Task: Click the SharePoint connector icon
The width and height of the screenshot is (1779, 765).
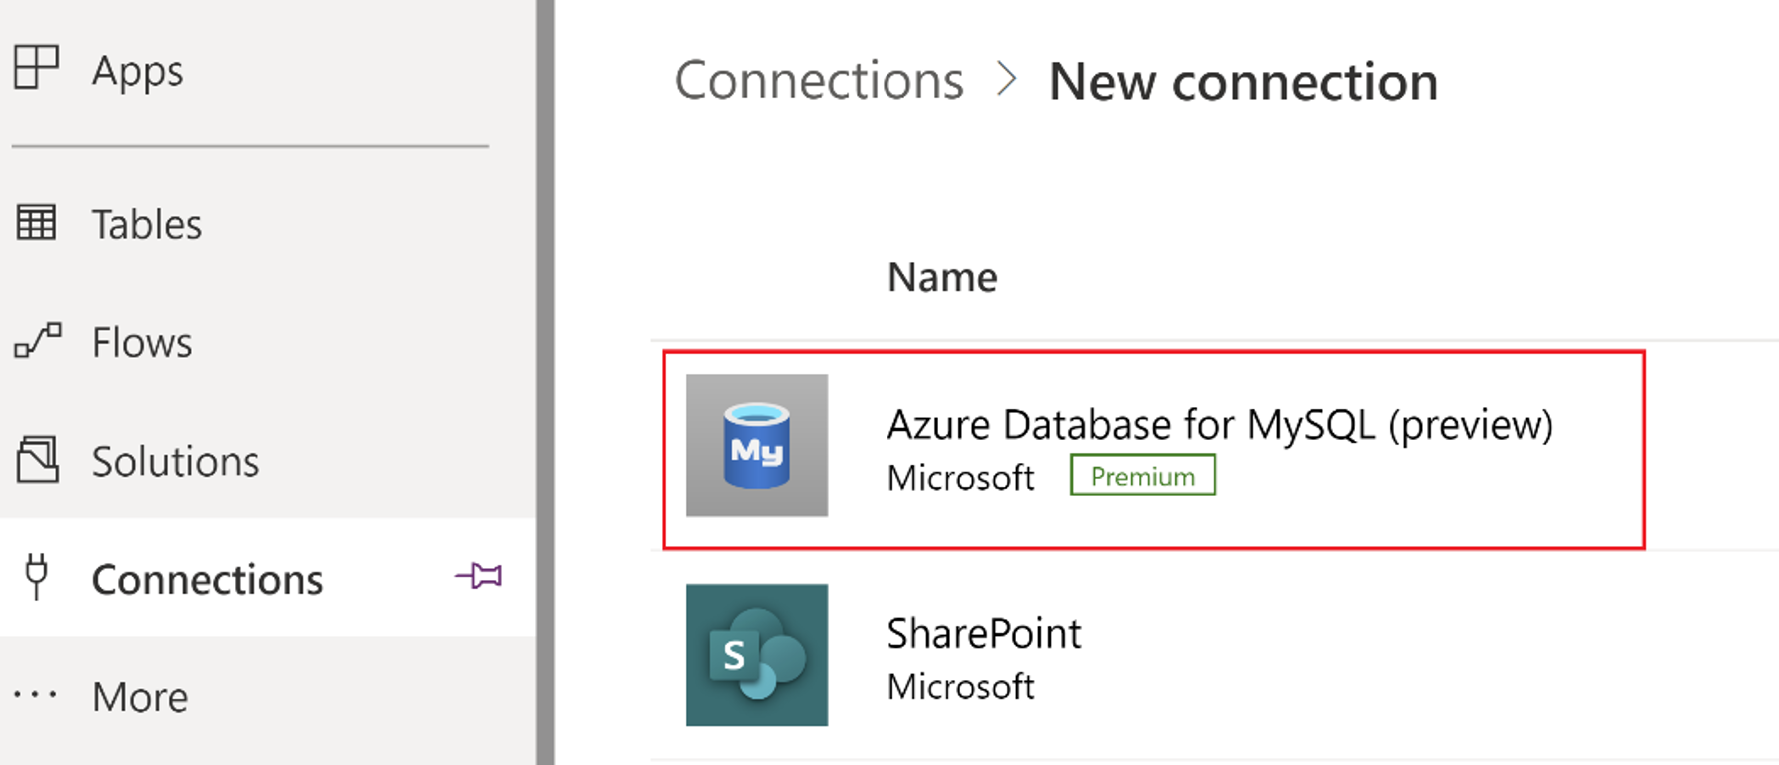Action: coord(756,655)
